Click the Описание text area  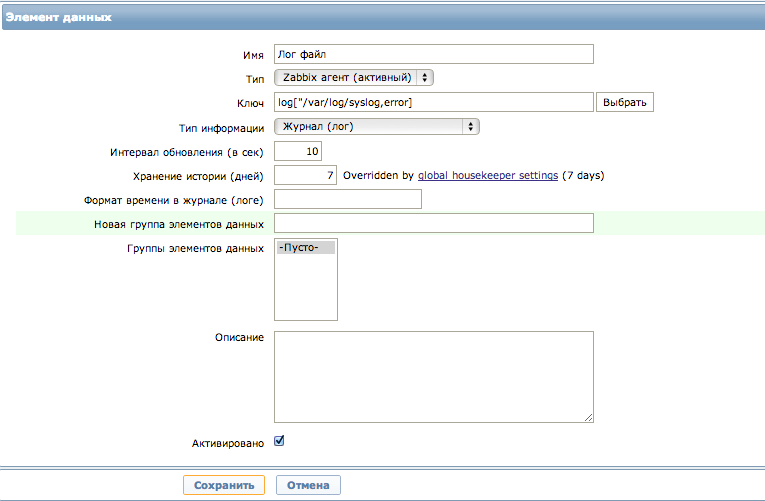[434, 377]
